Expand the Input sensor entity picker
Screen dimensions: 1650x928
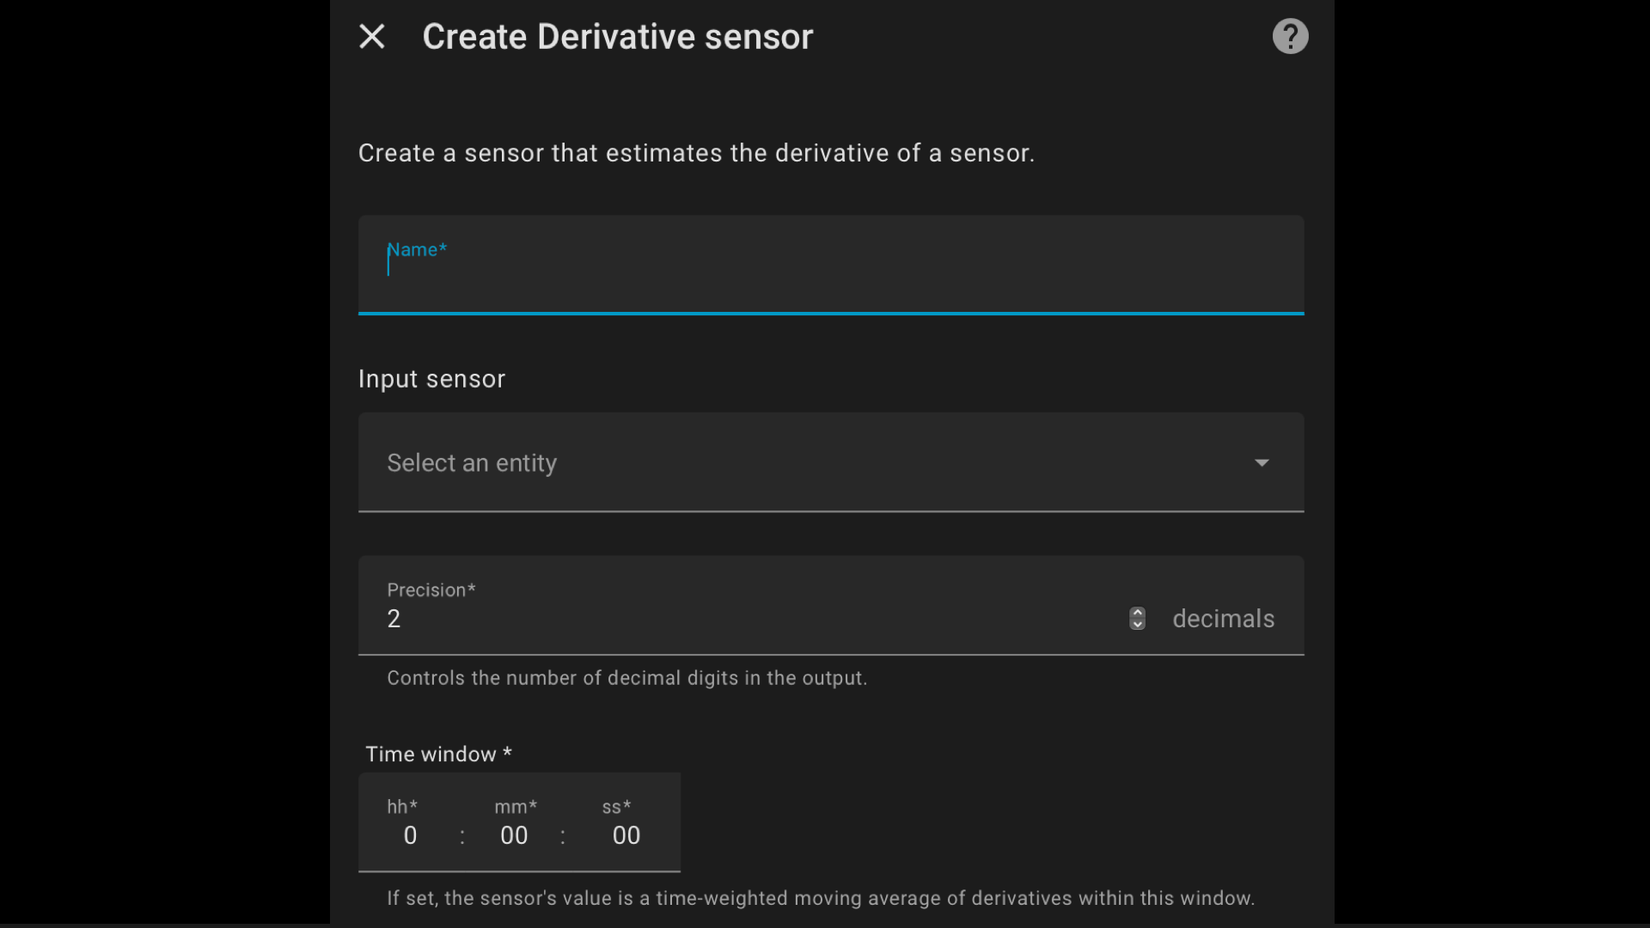(x=830, y=462)
